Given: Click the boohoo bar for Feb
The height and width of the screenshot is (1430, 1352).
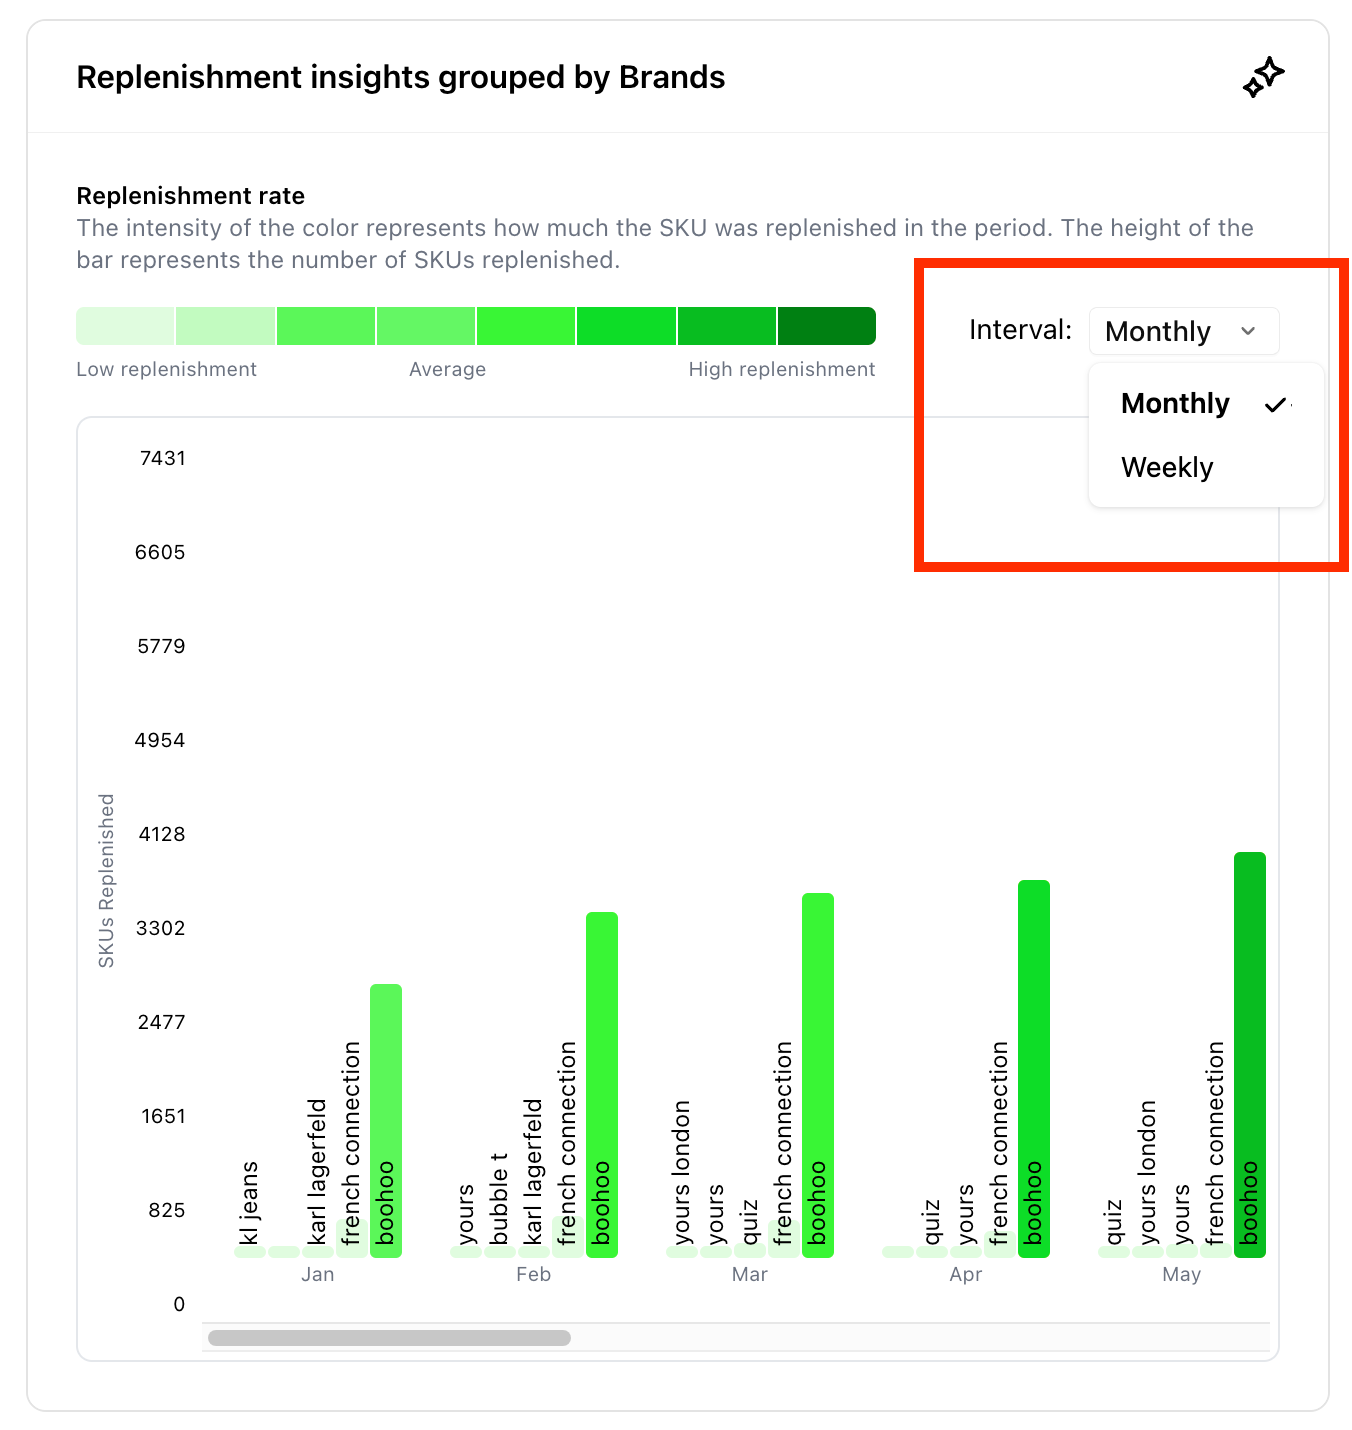Looking at the screenshot, I should (602, 1084).
